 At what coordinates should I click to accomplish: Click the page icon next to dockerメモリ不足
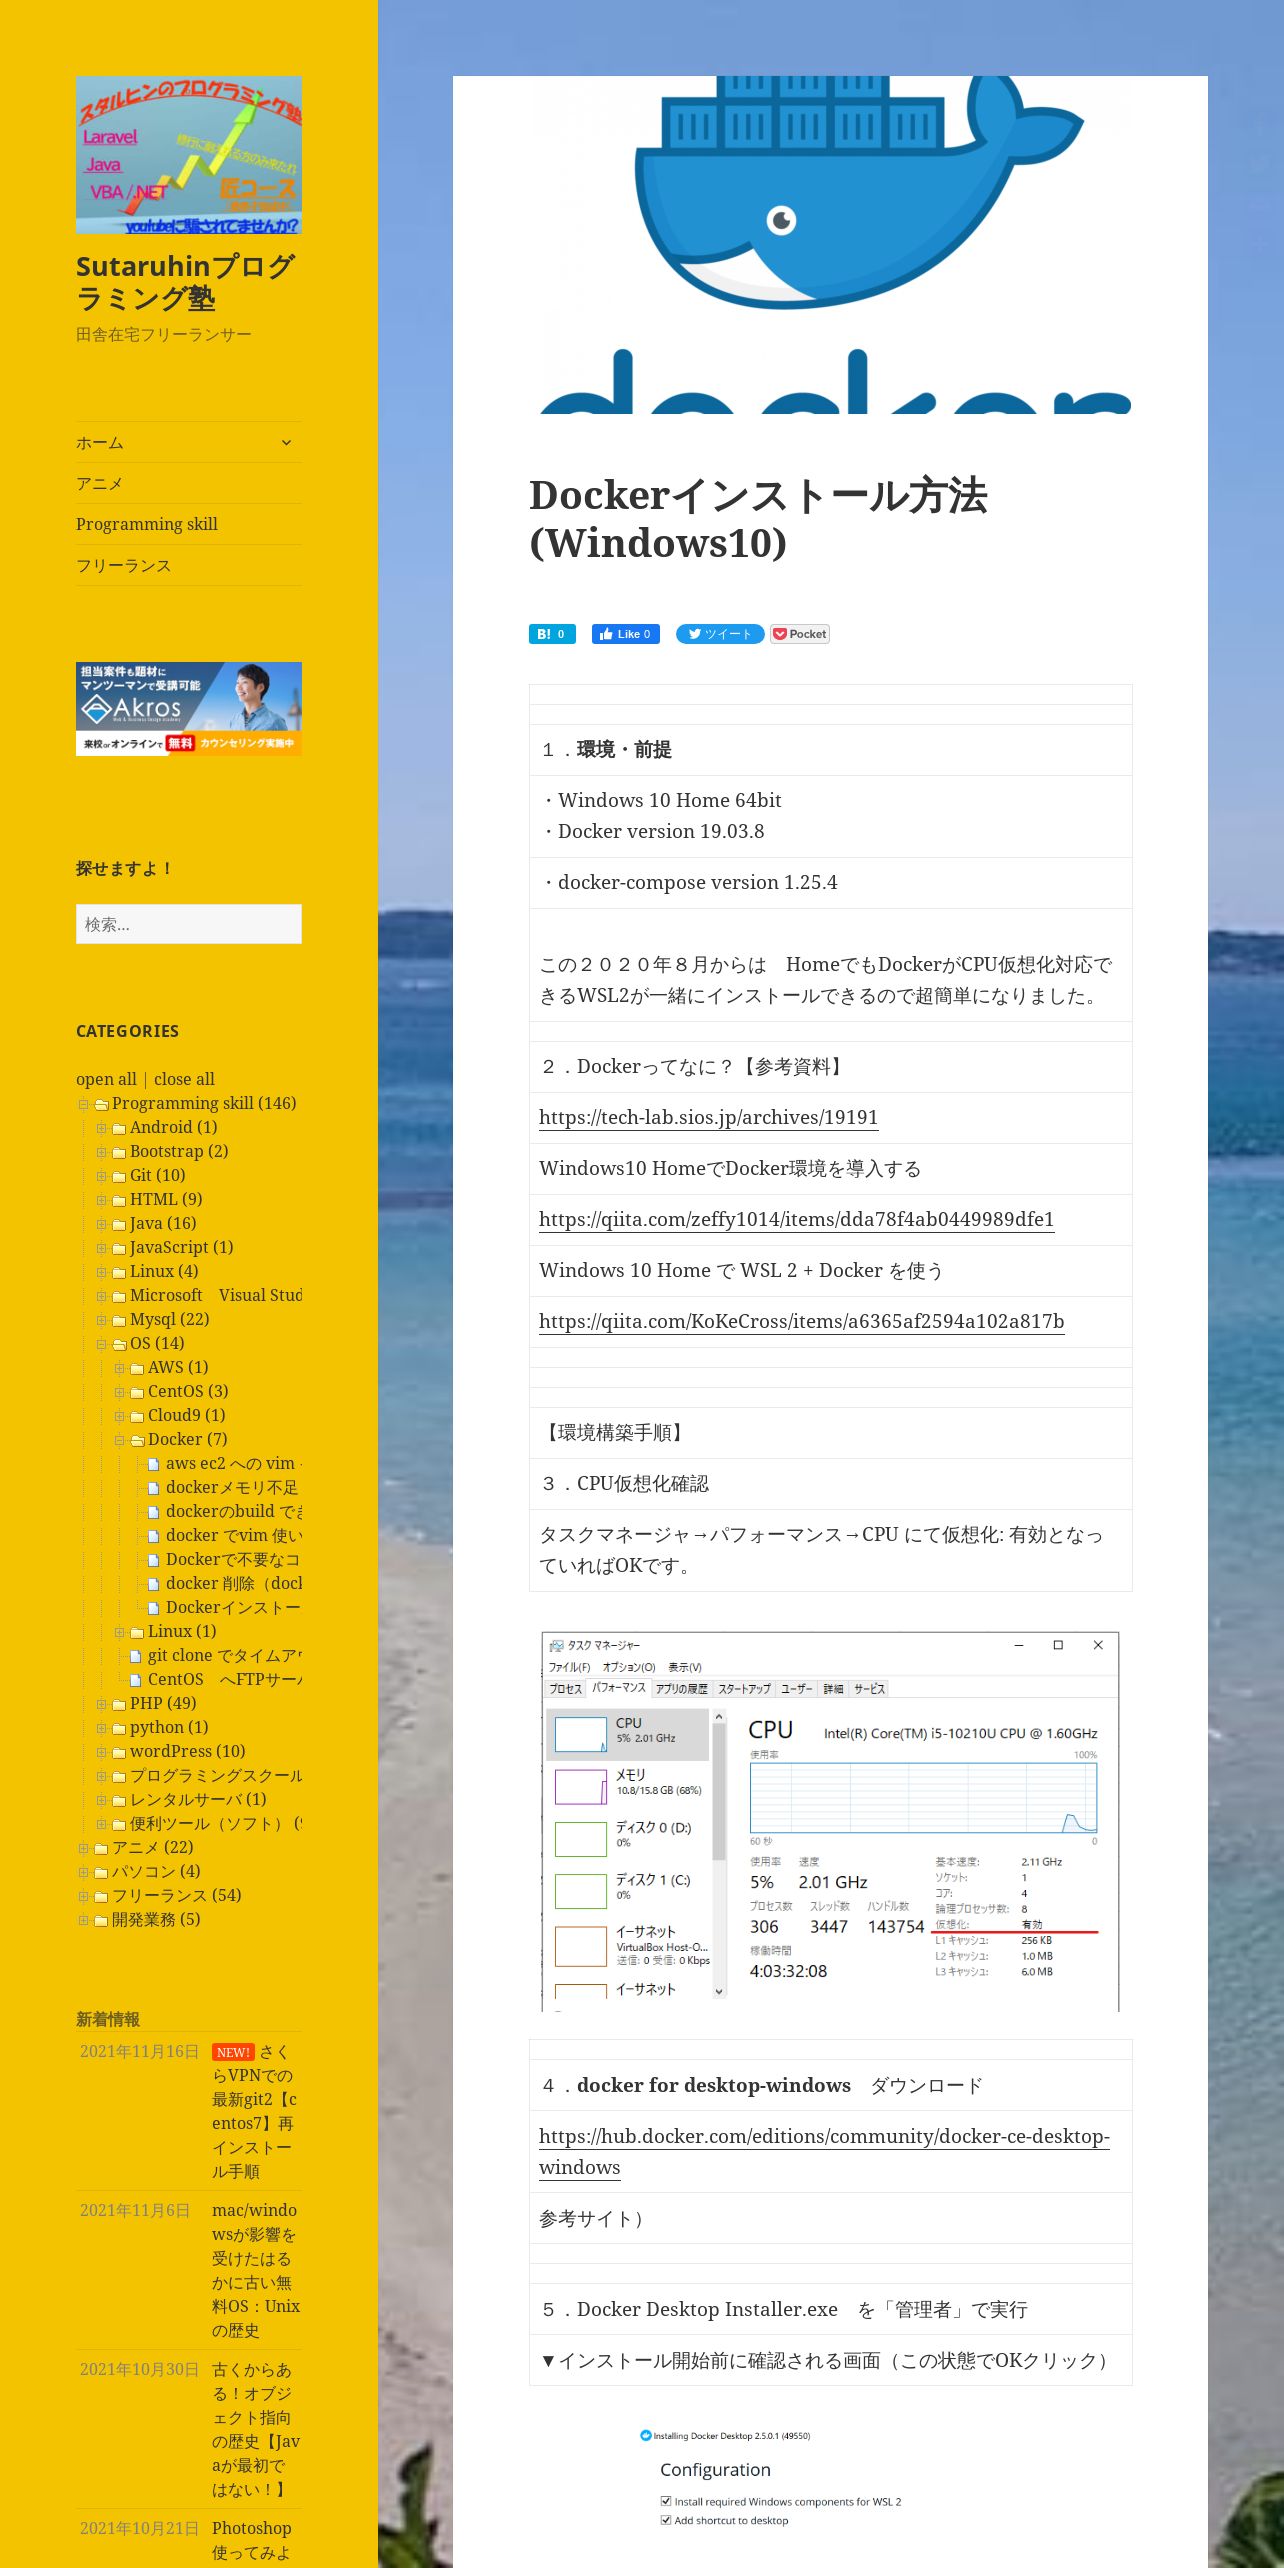pos(154,1488)
